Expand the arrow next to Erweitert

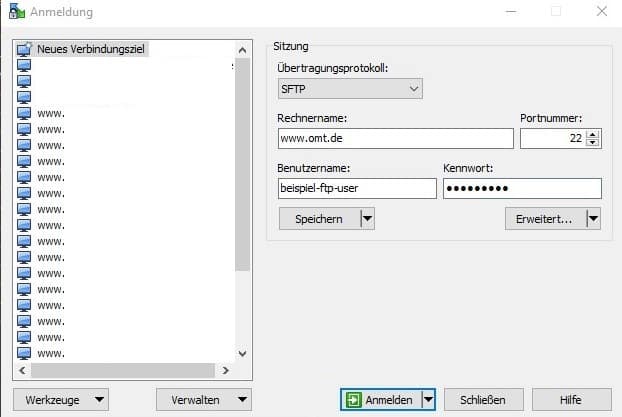[593, 219]
